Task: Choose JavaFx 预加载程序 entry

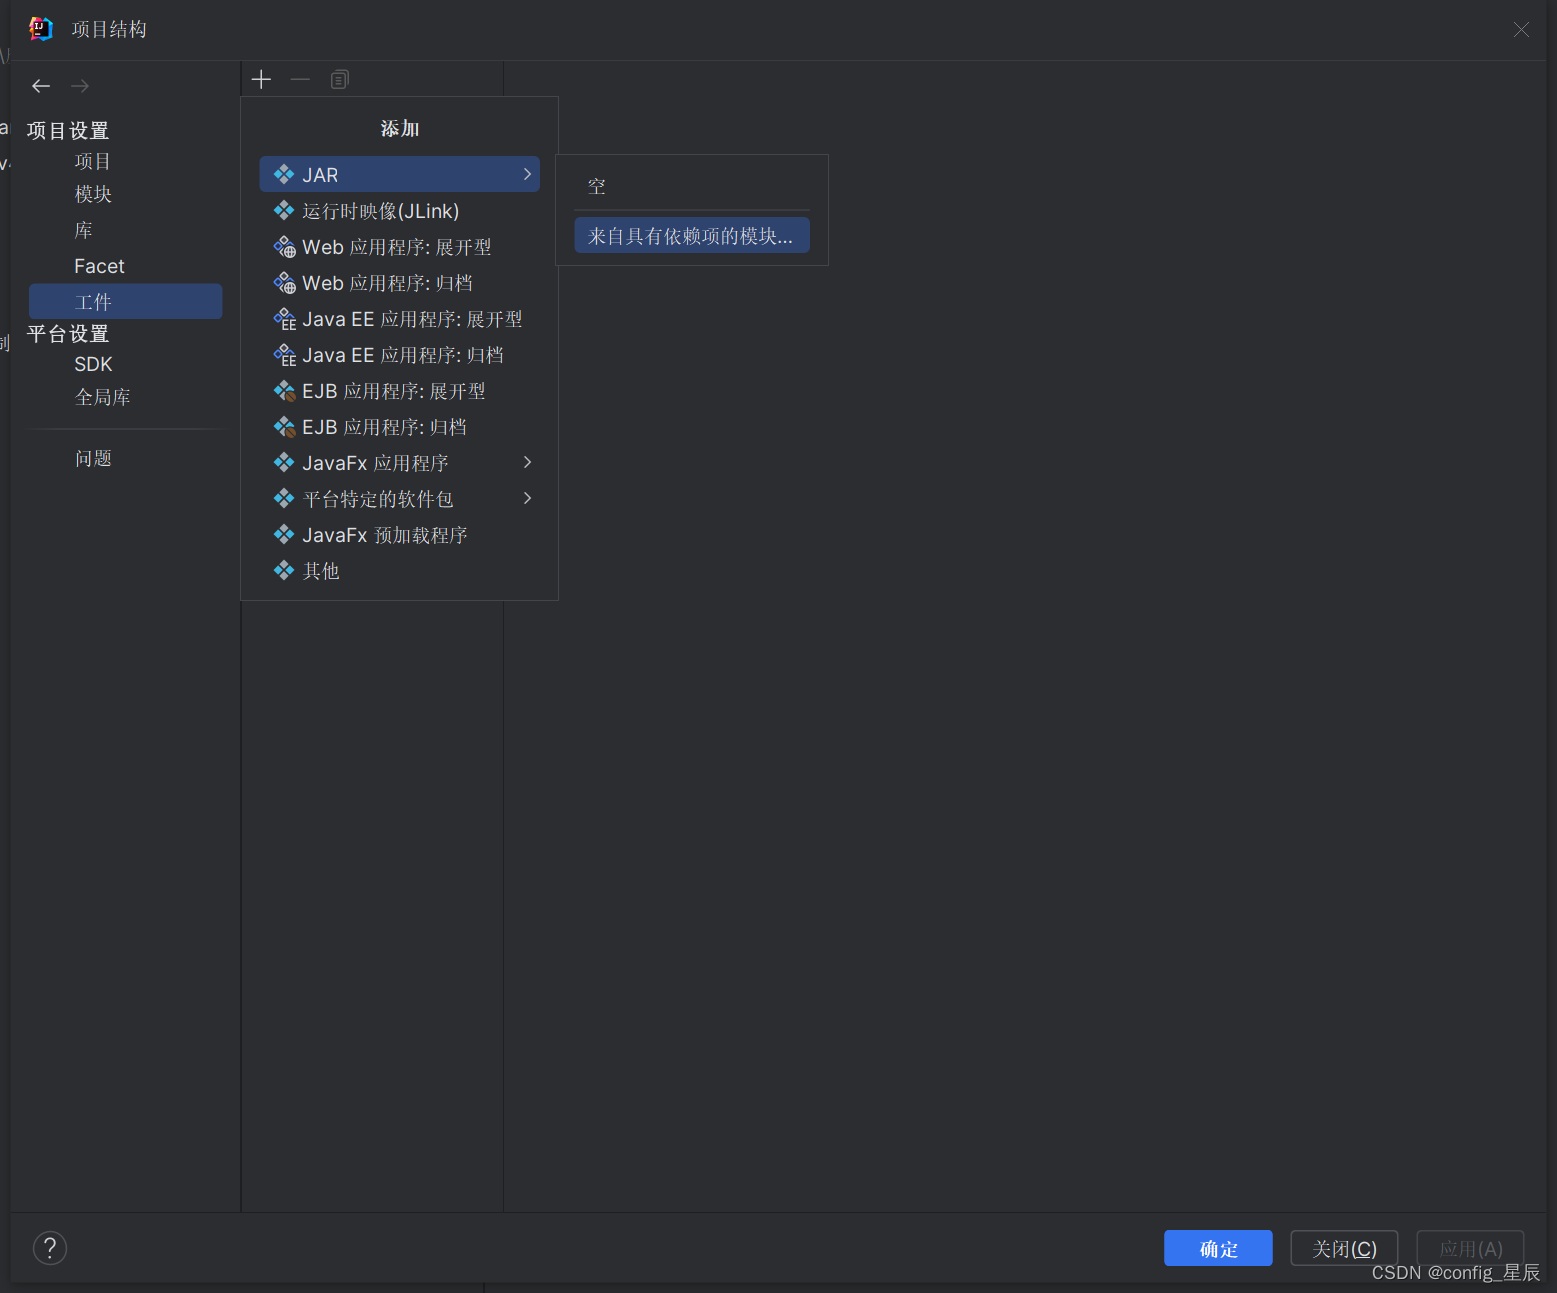Action: 399,535
